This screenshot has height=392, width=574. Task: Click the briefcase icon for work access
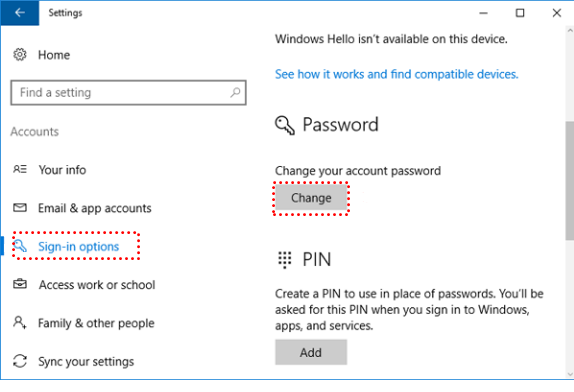point(20,284)
